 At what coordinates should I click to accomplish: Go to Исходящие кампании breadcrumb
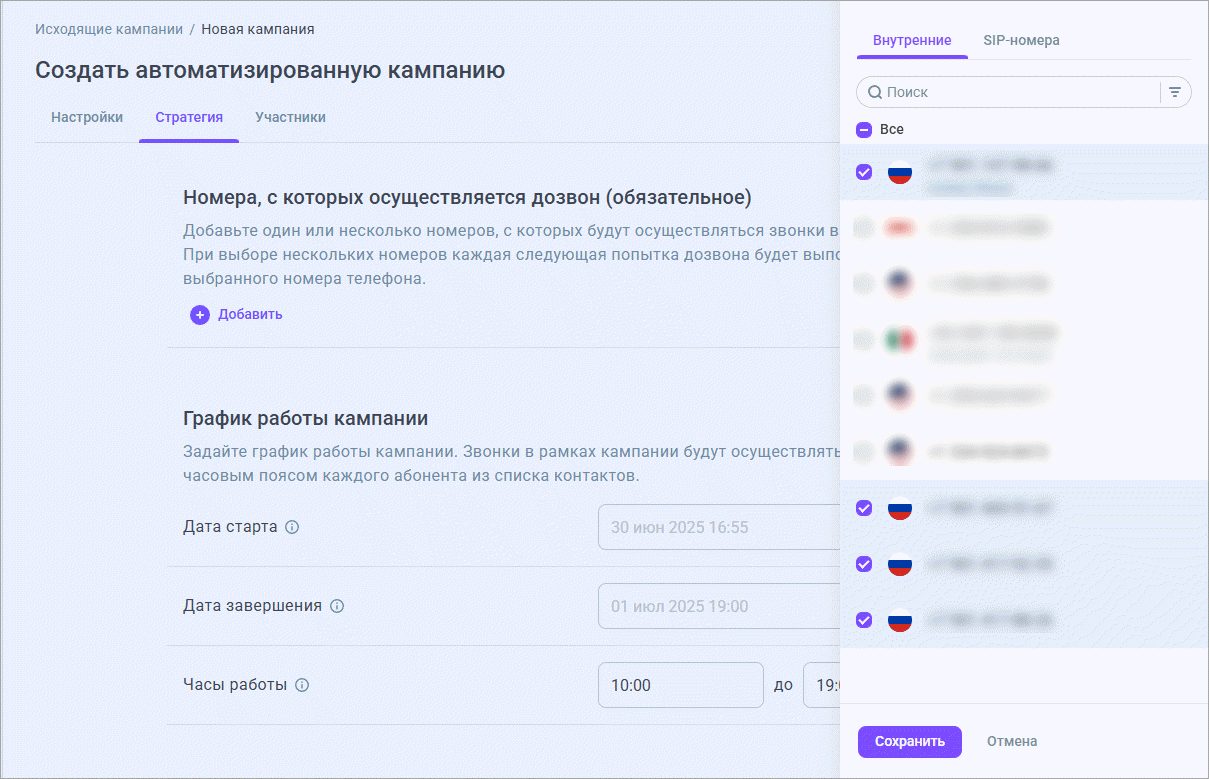pyautogui.click(x=109, y=29)
